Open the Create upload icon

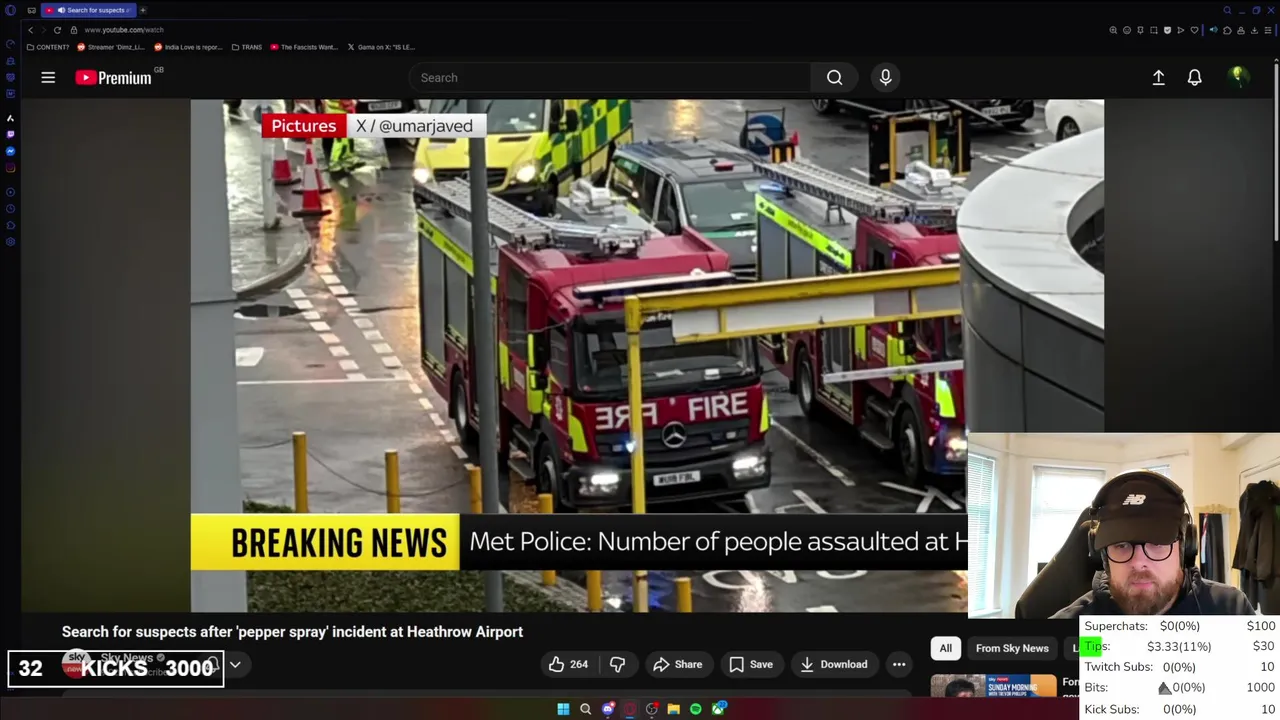(x=1158, y=77)
